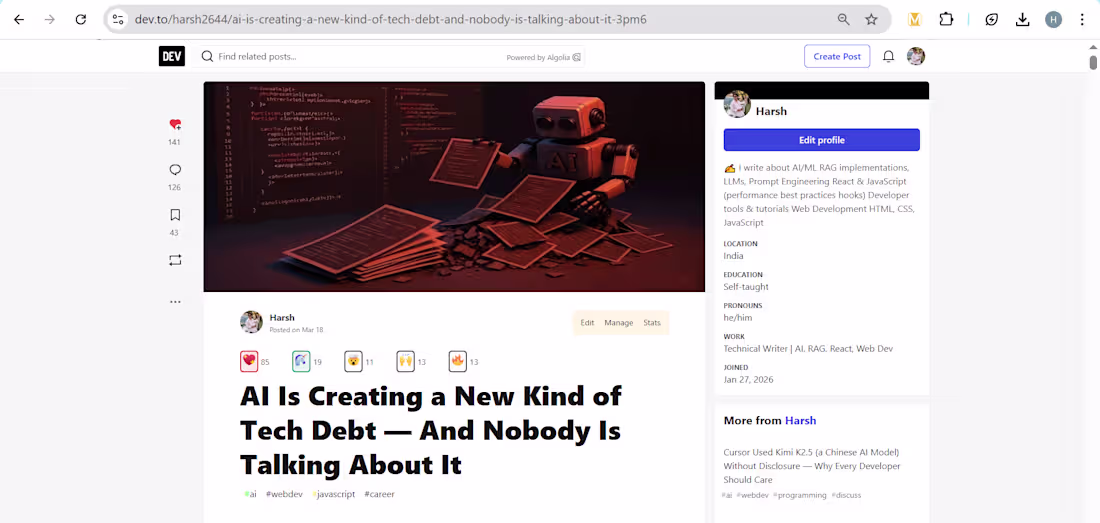Add a heart reaction in left sidebar
Image resolution: width=1100 pixels, height=523 pixels.
[x=175, y=125]
